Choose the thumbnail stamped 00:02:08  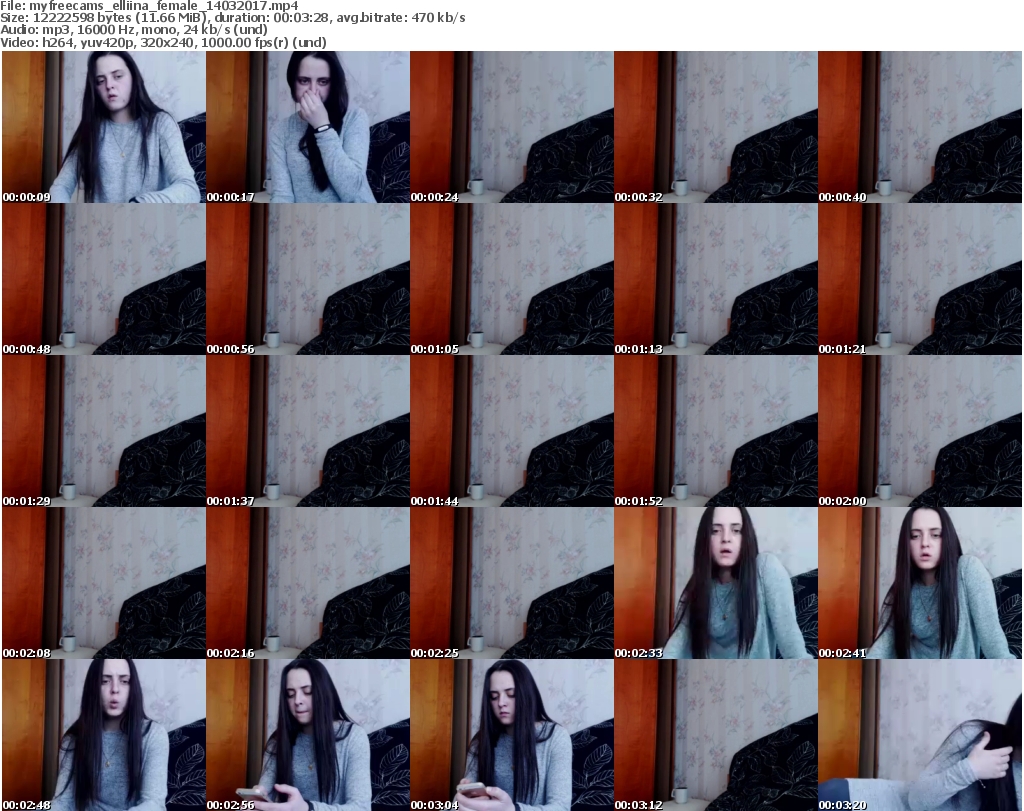104,583
